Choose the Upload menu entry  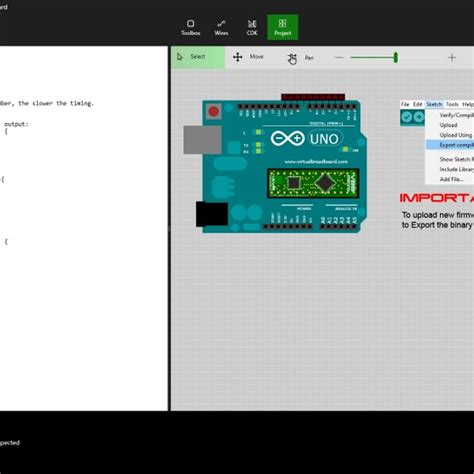click(448, 125)
